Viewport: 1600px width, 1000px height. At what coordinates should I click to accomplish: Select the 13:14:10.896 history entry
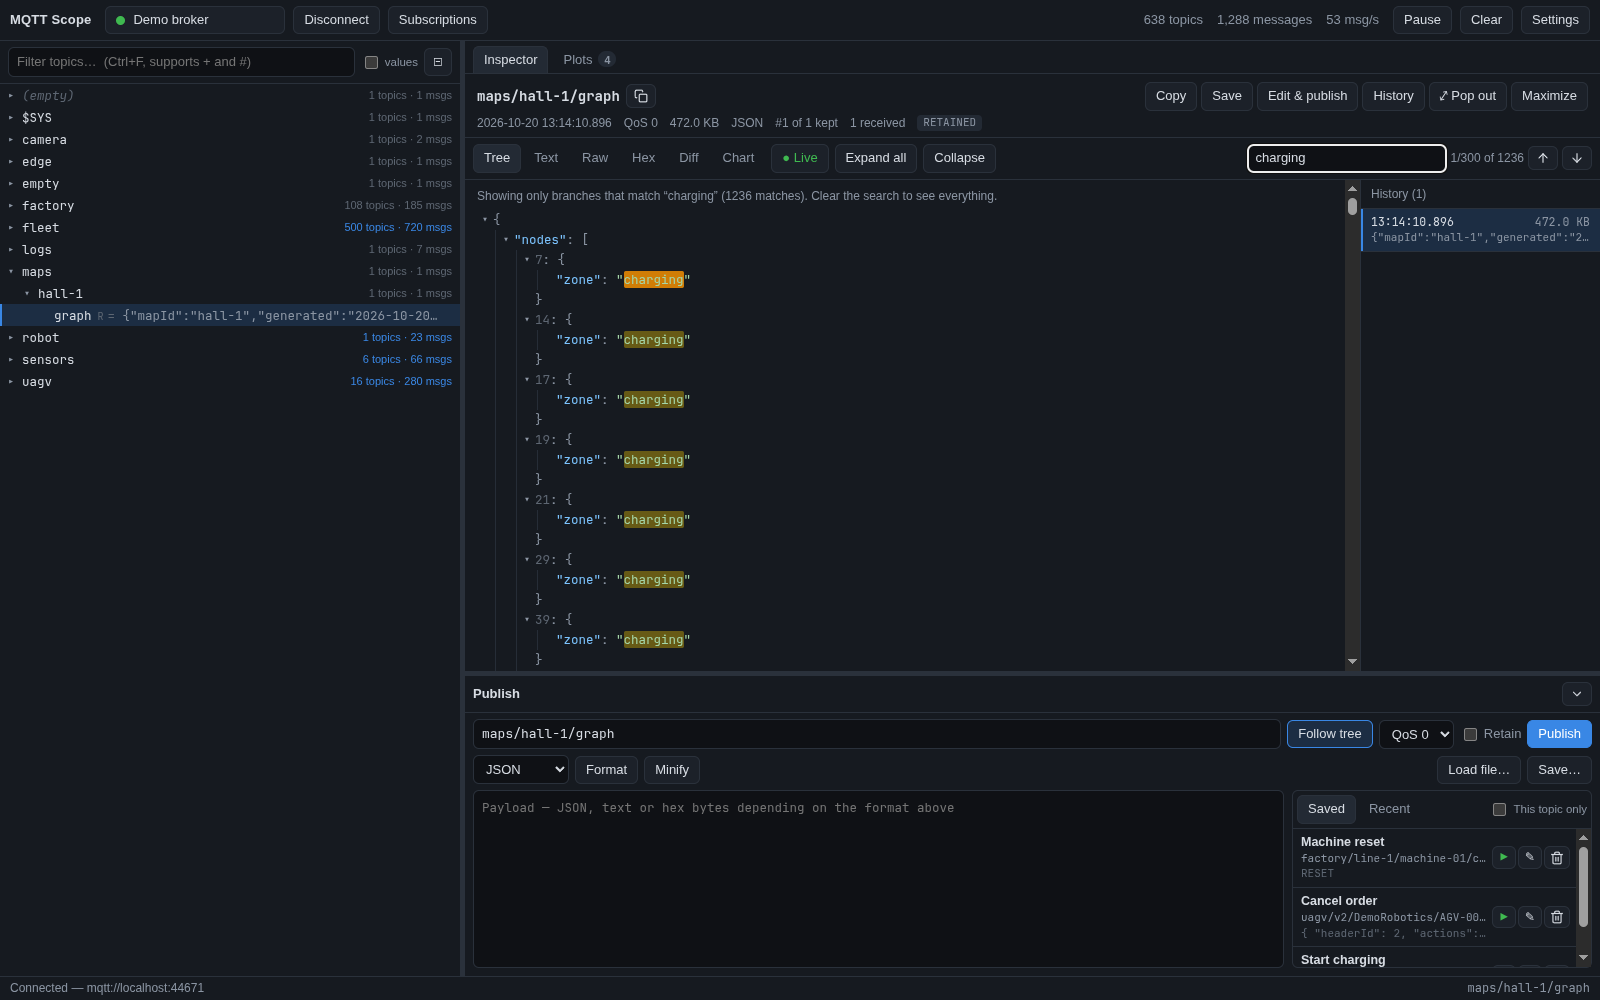pyautogui.click(x=1480, y=230)
